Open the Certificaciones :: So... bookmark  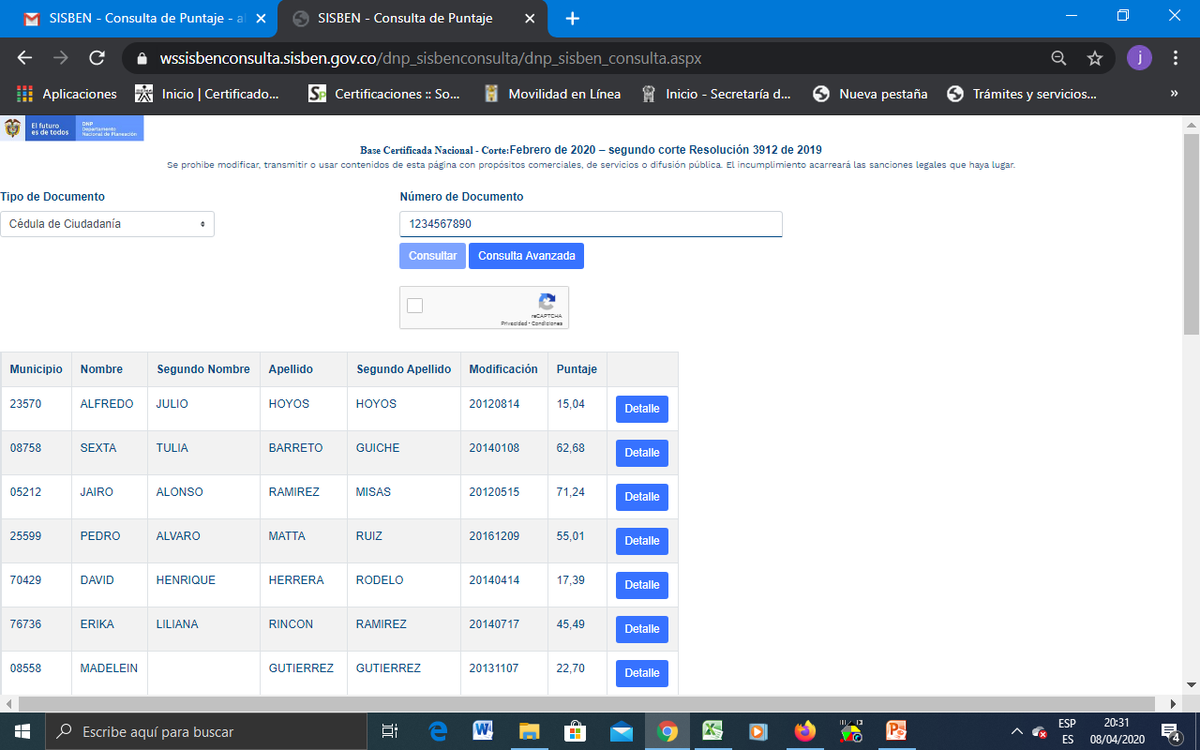point(385,94)
